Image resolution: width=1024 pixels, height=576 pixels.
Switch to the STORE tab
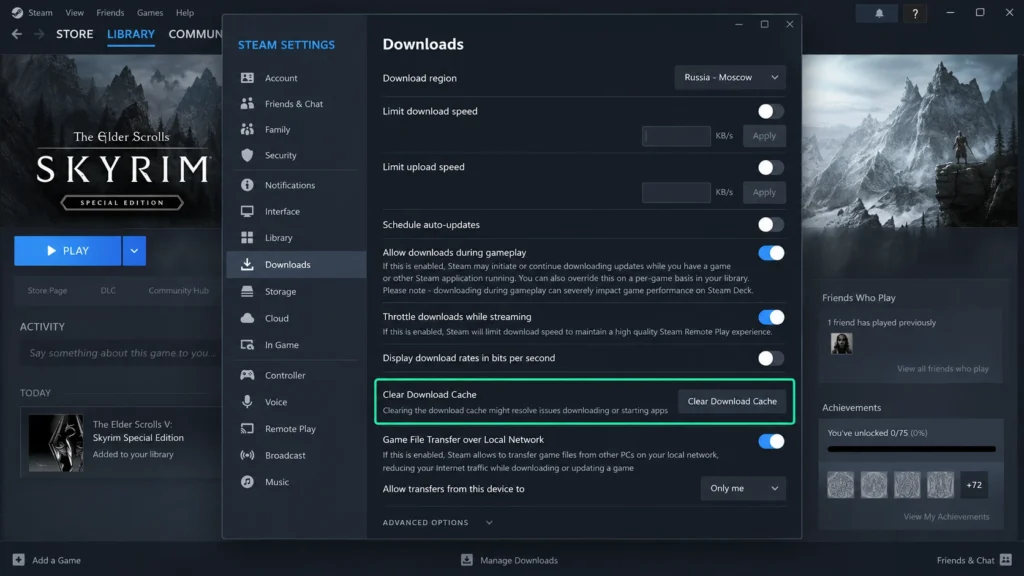(74, 34)
